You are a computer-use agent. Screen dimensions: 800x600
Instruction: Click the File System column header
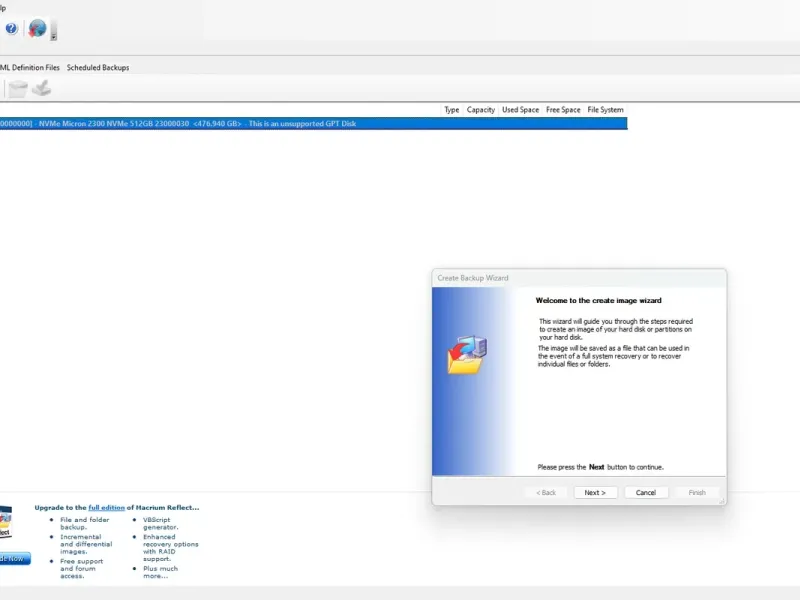point(606,110)
